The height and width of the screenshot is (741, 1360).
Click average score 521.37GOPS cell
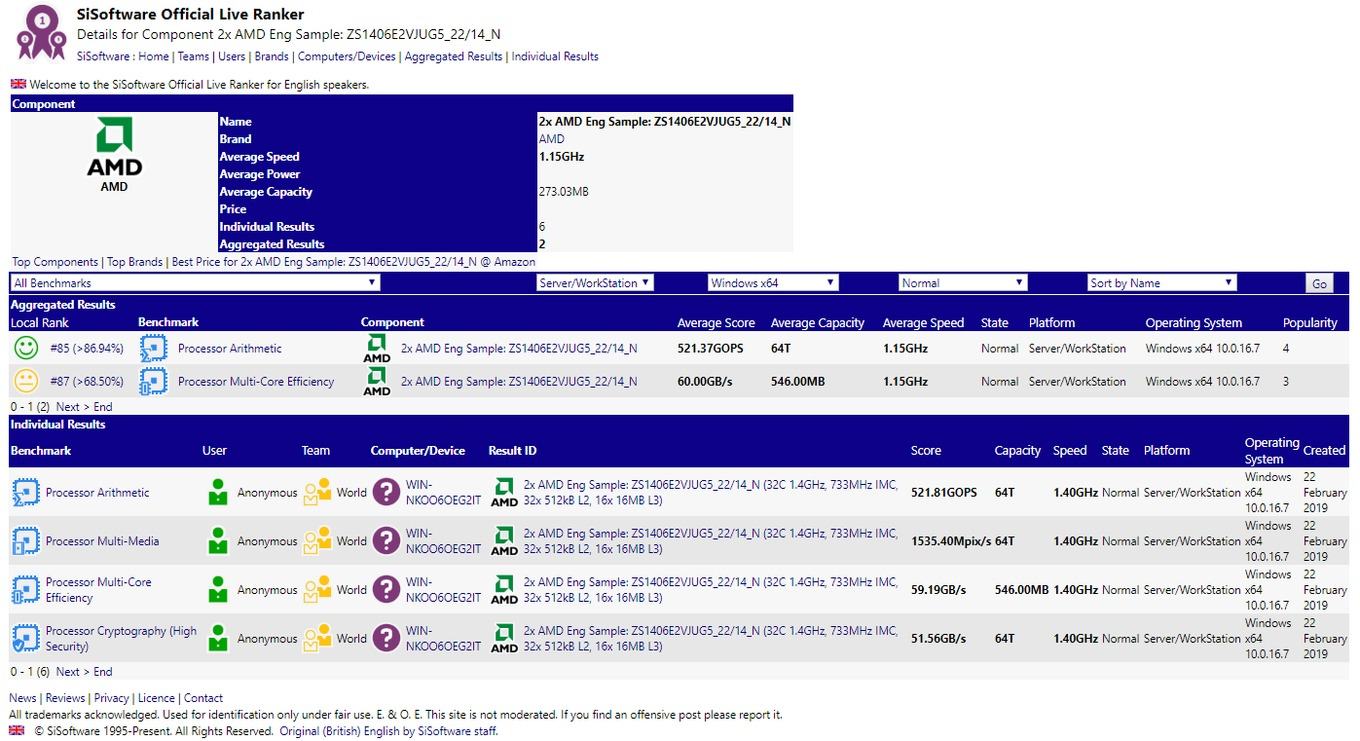[710, 348]
